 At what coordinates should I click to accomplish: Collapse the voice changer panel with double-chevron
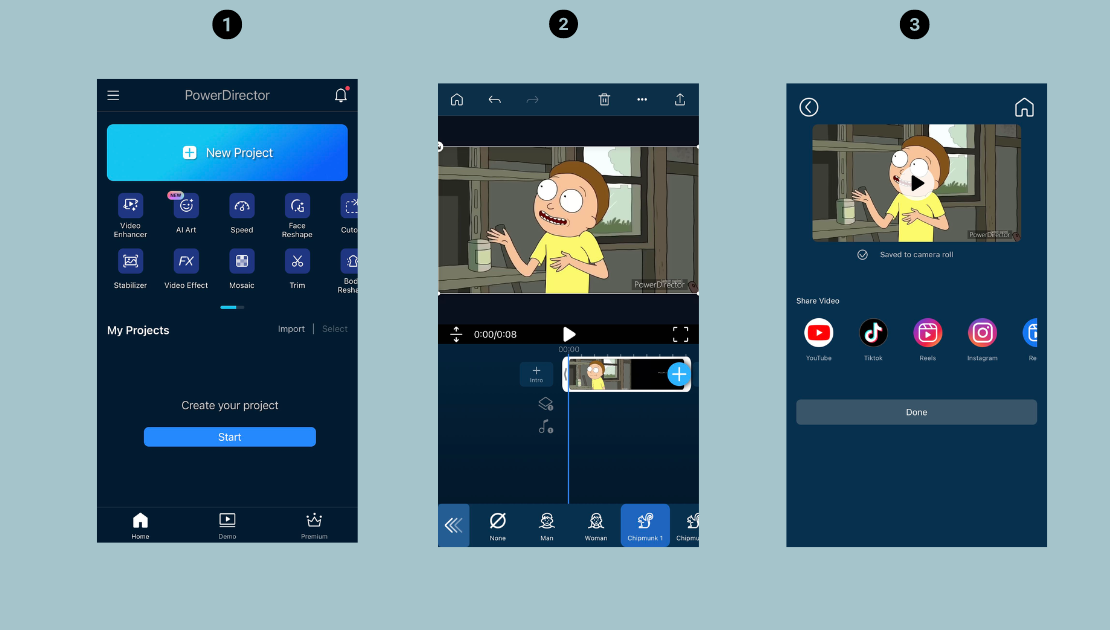tap(454, 525)
